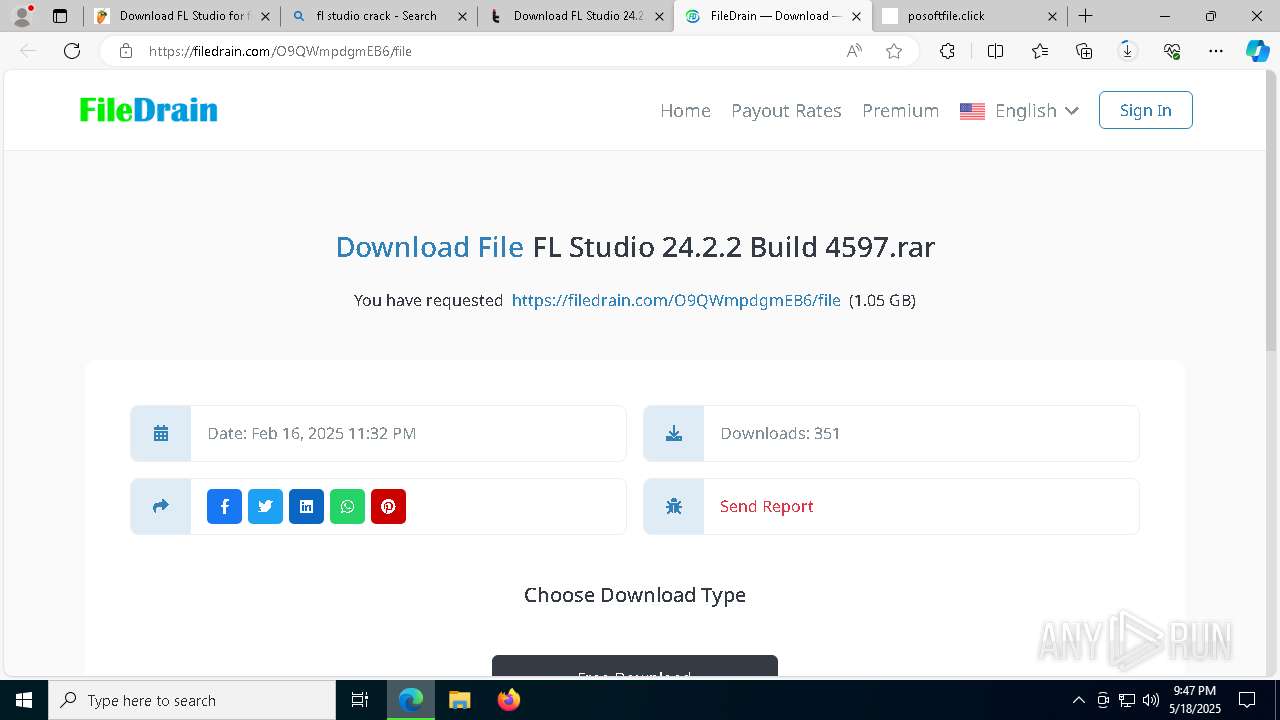Share file on WhatsApp
The image size is (1280, 720).
click(x=347, y=506)
